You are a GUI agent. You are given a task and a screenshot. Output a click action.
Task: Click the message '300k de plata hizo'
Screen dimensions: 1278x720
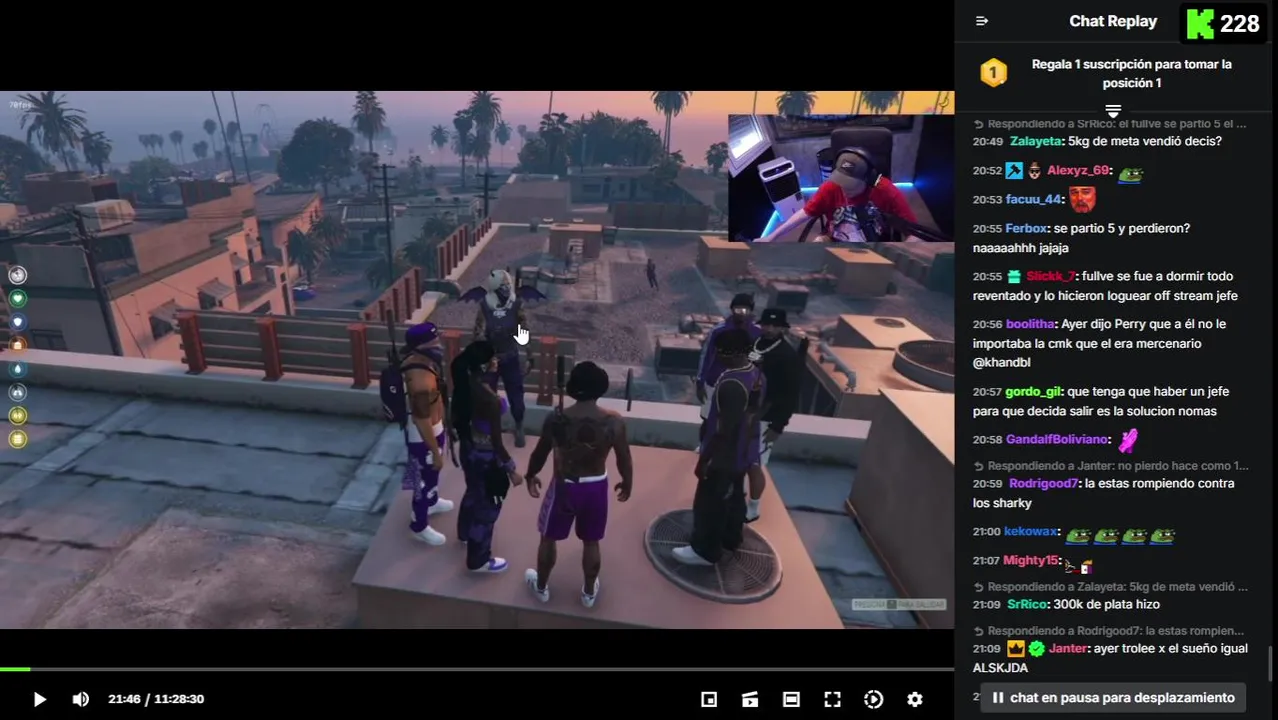1105,605
